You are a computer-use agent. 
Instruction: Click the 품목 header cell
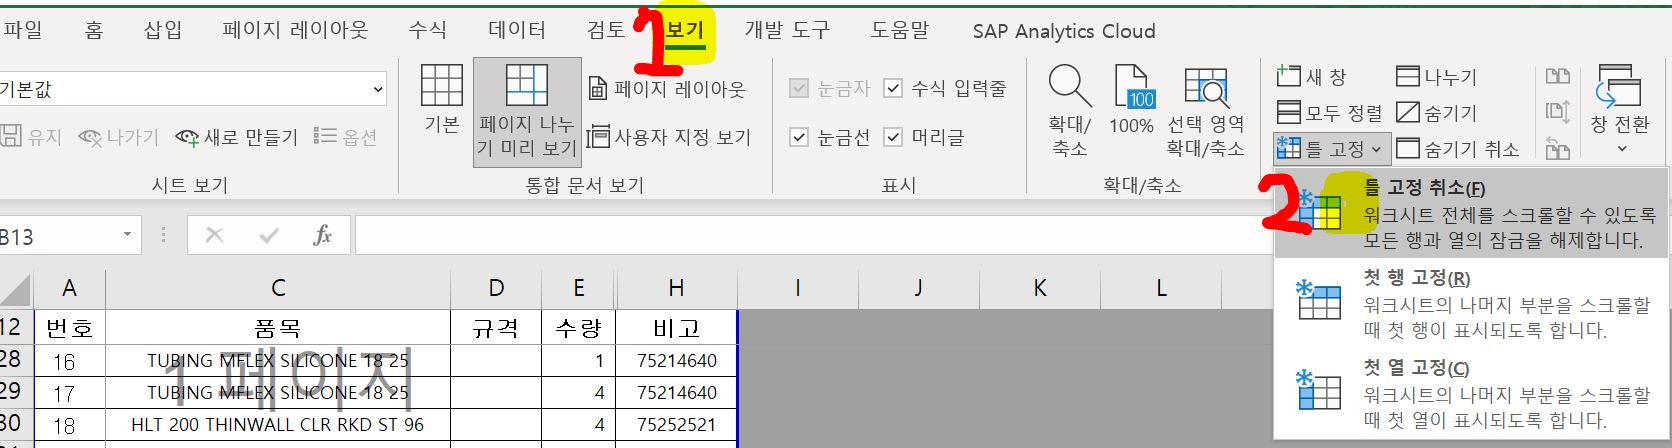pyautogui.click(x=278, y=327)
